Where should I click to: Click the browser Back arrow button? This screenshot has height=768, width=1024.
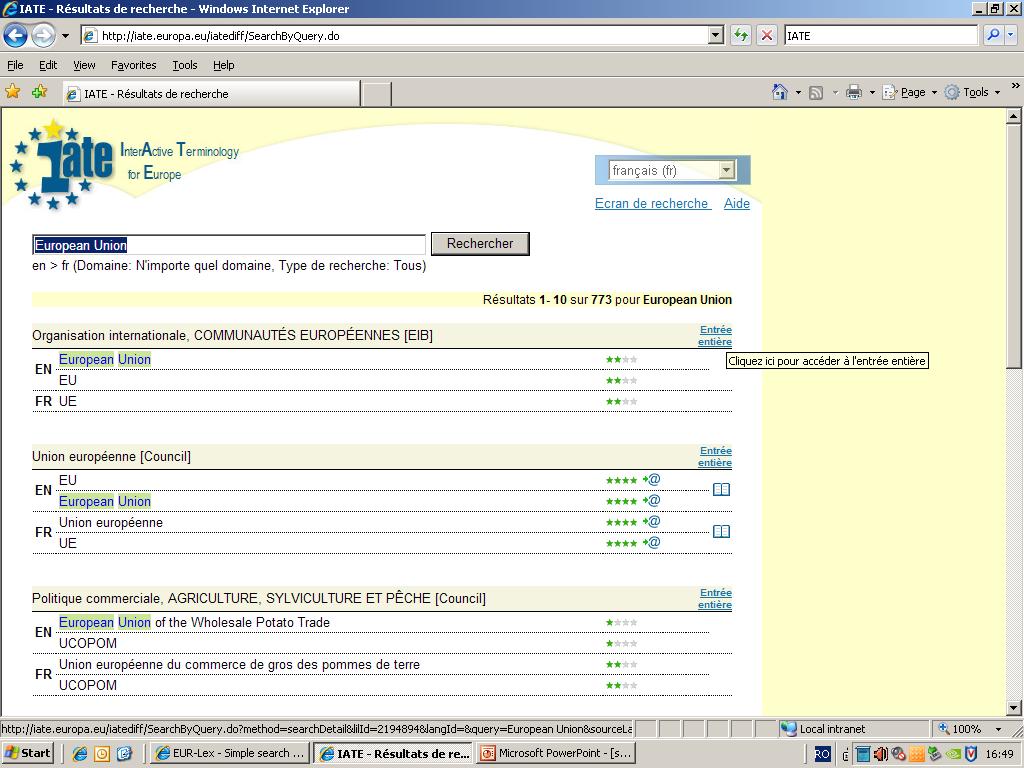(x=16, y=35)
